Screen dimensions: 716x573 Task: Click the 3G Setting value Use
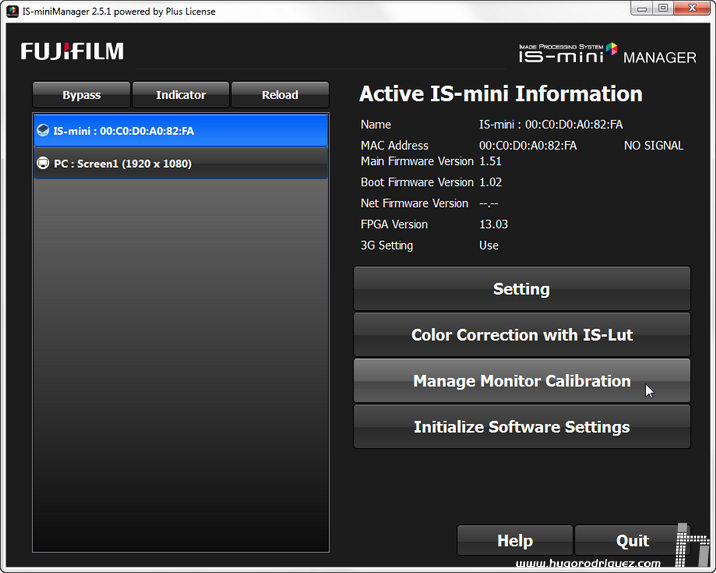pos(489,245)
